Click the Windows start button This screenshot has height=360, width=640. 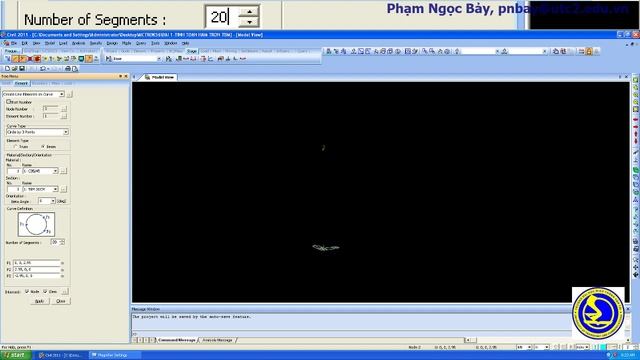pyautogui.click(x=16, y=356)
